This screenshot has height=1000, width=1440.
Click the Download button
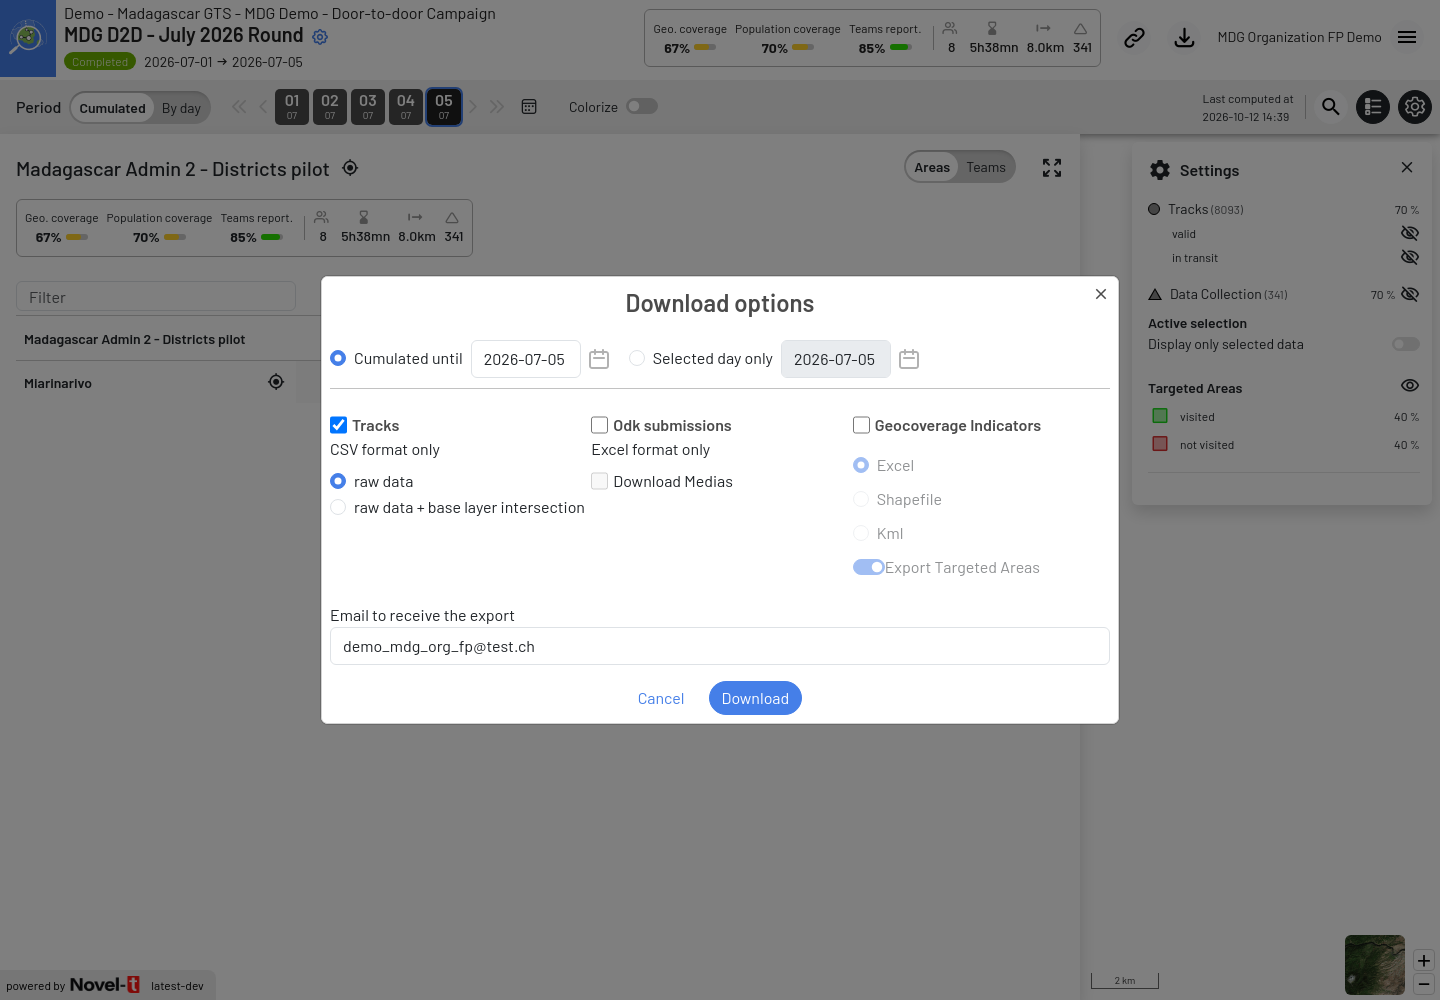pos(755,698)
